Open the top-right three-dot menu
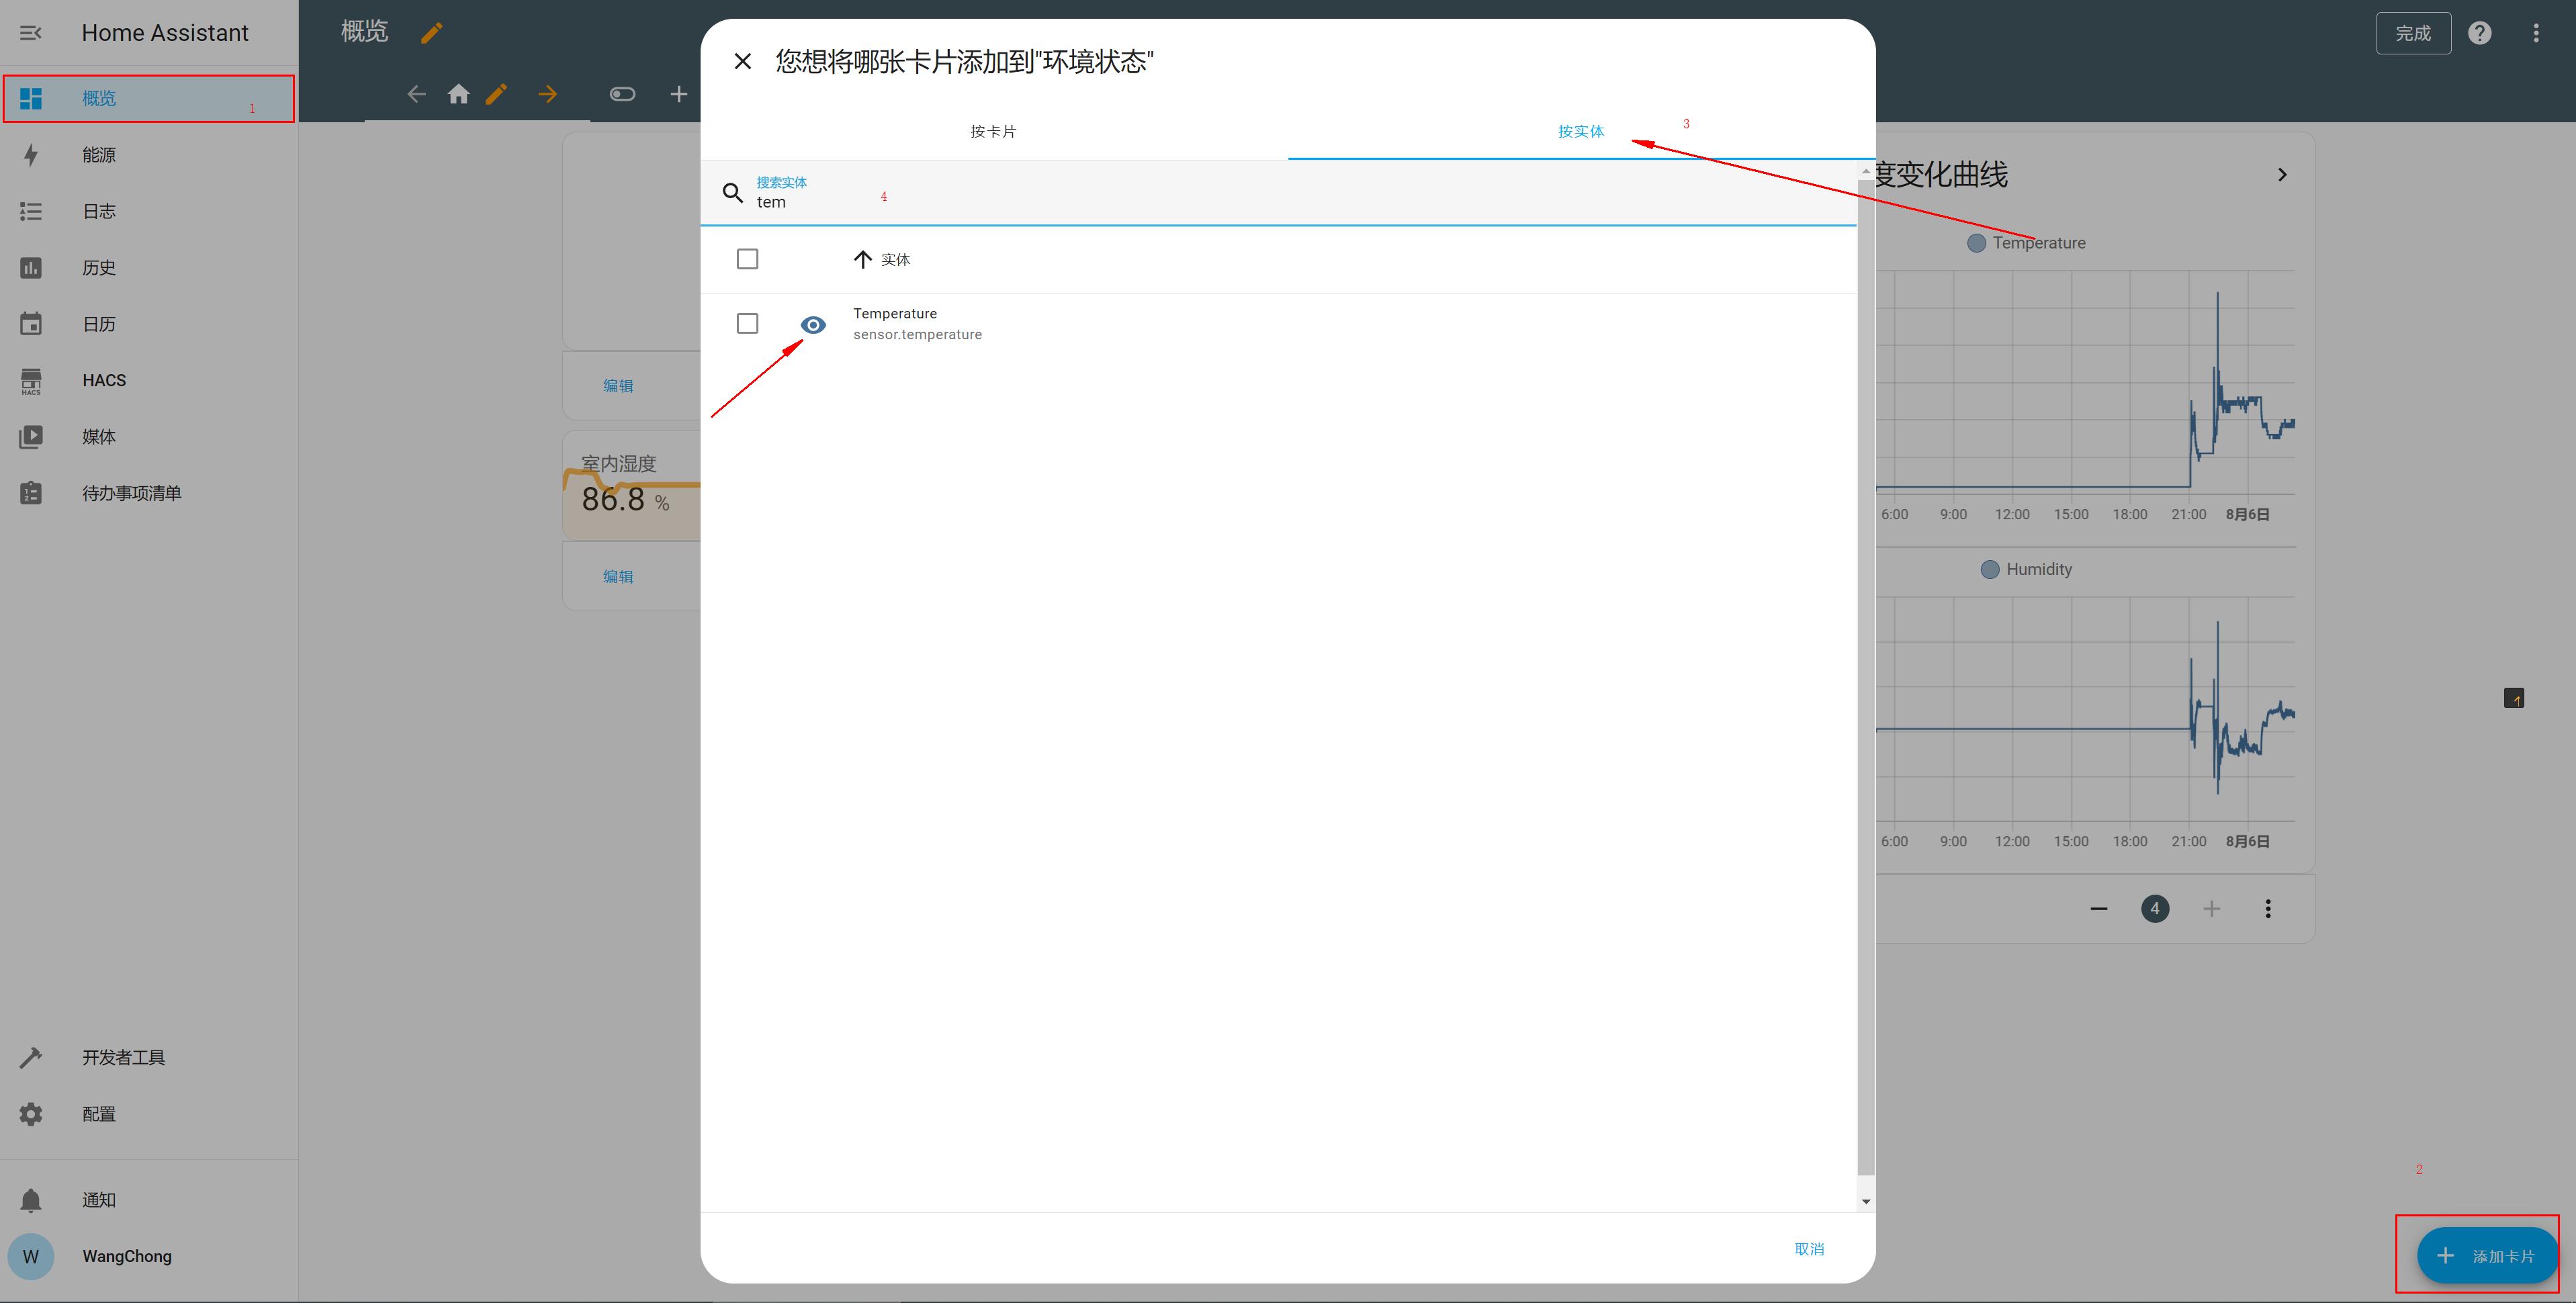 point(2535,33)
